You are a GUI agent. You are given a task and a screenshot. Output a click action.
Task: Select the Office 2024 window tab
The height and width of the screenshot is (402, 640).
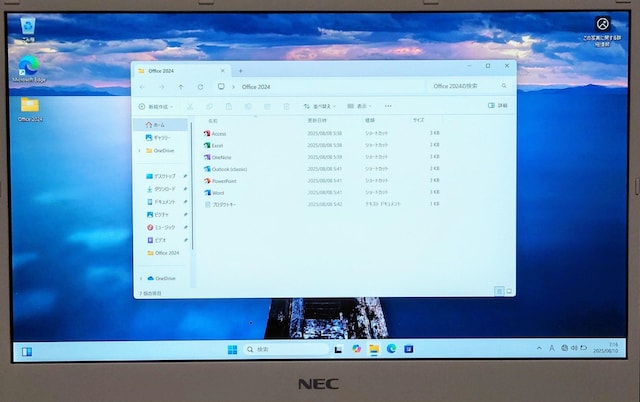pyautogui.click(x=182, y=71)
